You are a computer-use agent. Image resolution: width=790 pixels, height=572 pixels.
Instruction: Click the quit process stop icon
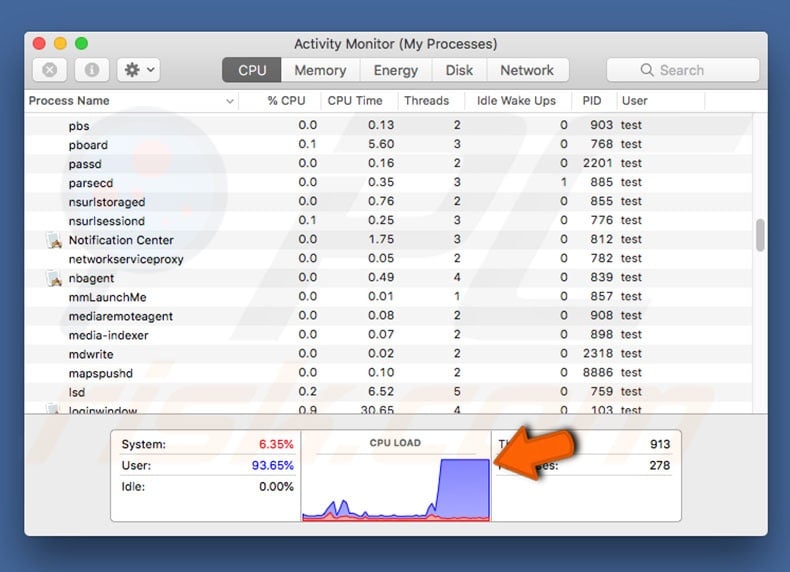[50, 70]
